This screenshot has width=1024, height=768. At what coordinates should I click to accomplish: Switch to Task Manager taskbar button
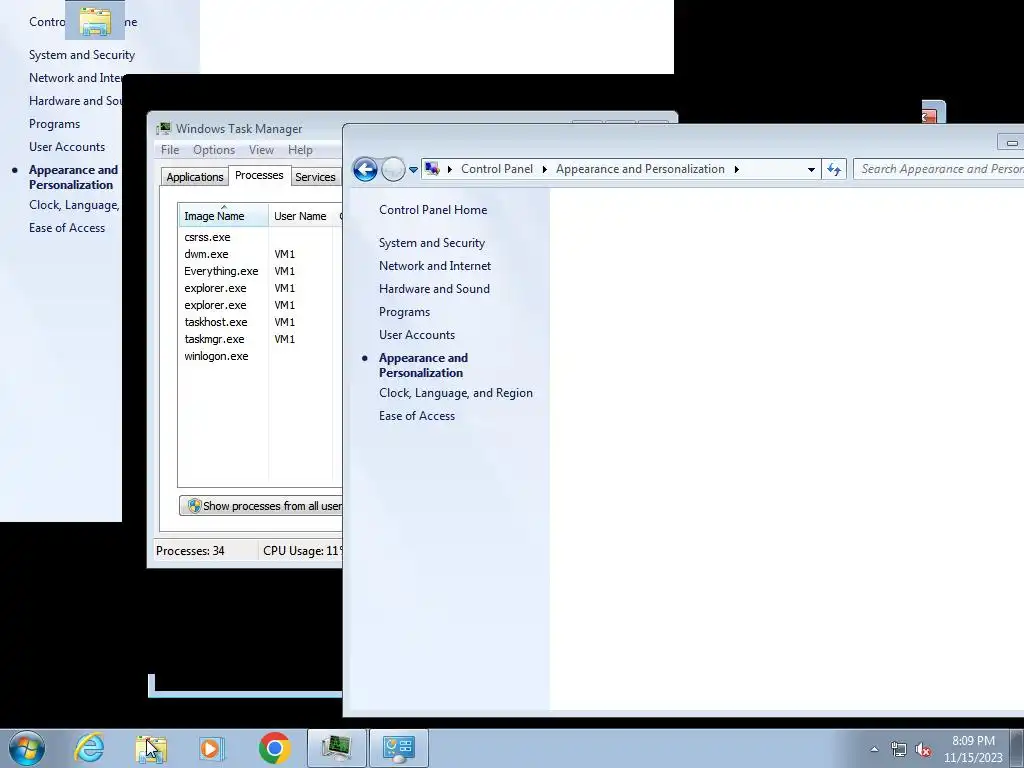[x=337, y=748]
